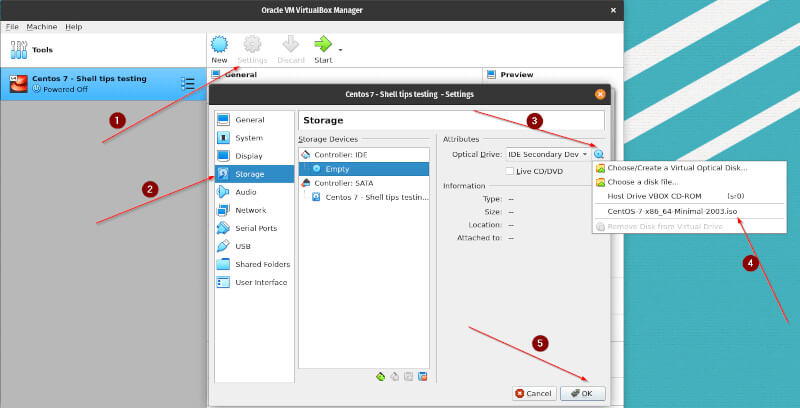This screenshot has width=800, height=408.
Task: Click the Settings gear toolbar icon
Action: coord(252,45)
